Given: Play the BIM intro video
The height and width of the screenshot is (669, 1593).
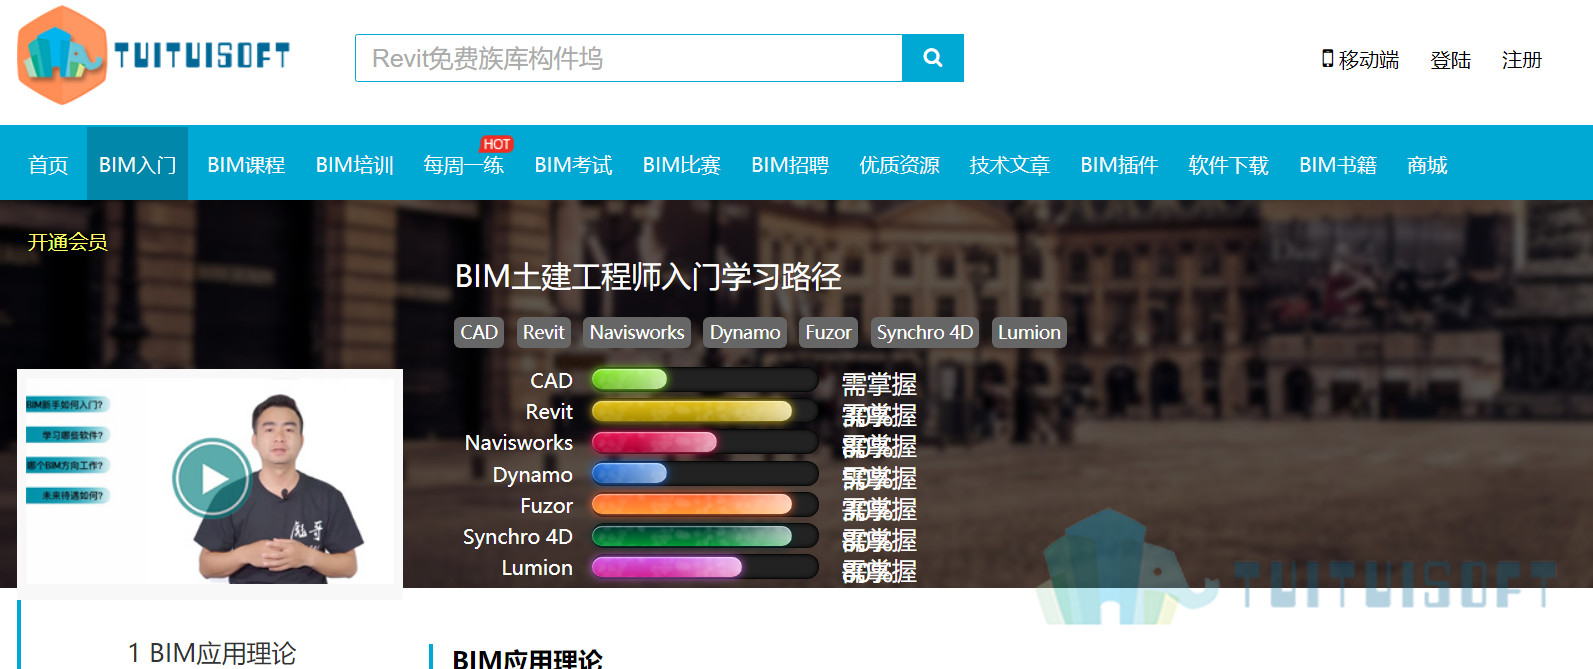Looking at the screenshot, I should pos(211,478).
